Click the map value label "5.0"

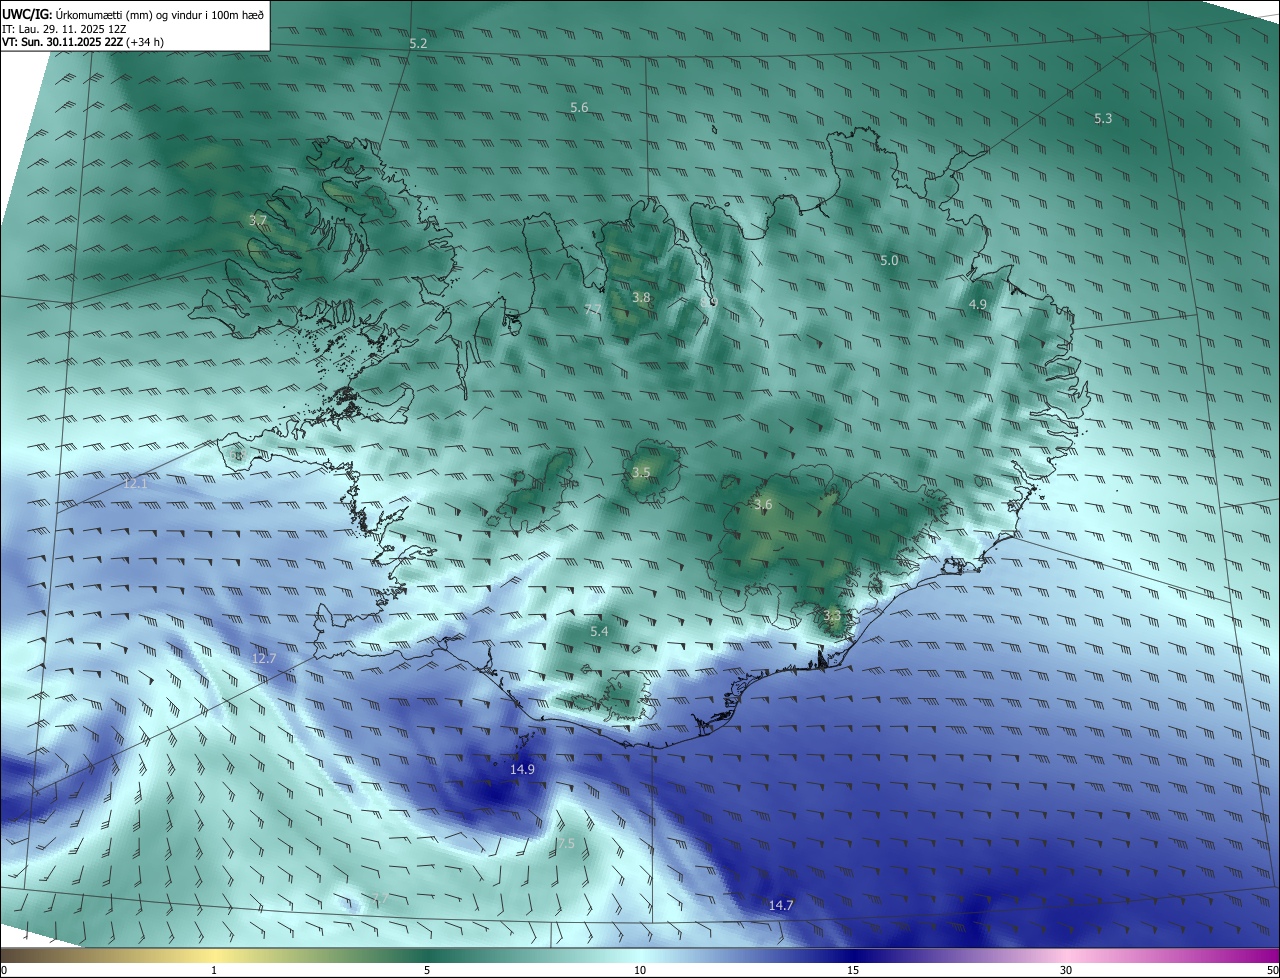[889, 260]
